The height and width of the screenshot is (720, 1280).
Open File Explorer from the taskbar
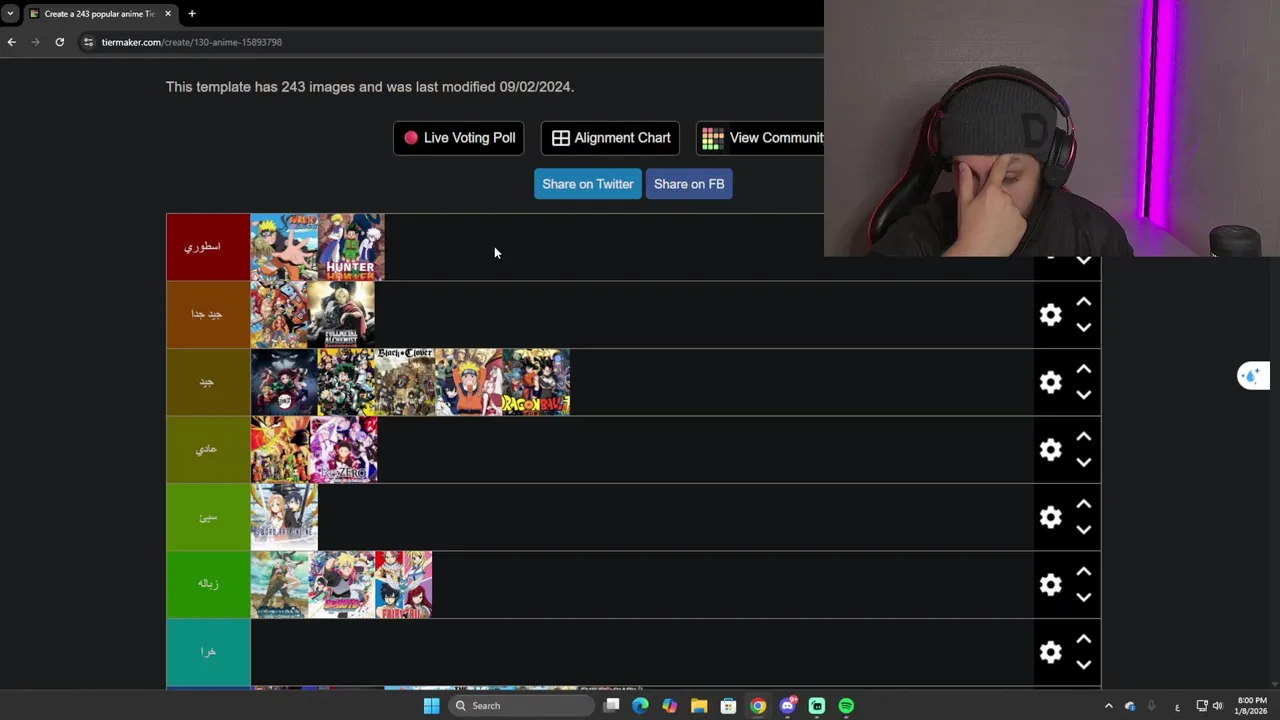(x=699, y=706)
